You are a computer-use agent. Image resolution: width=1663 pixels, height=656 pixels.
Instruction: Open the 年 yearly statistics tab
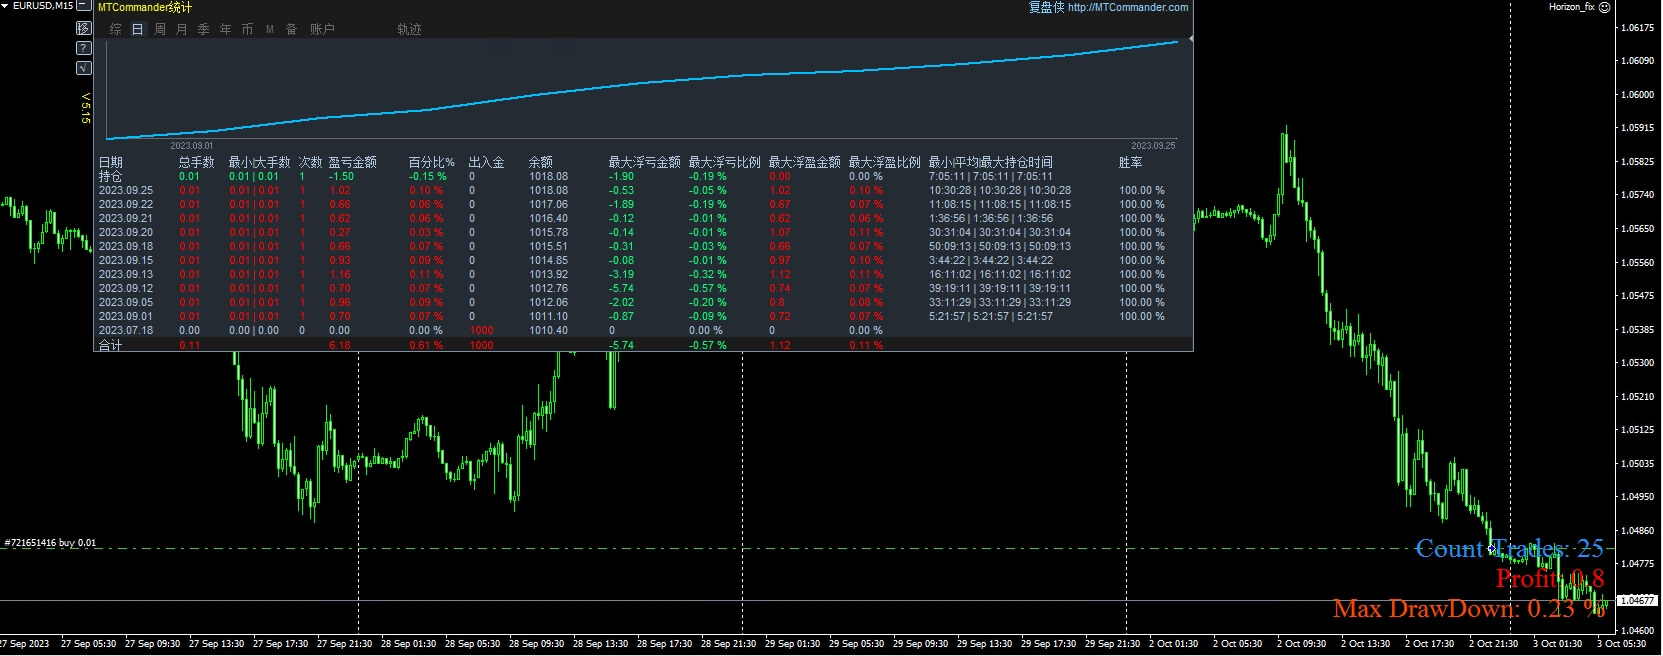(226, 30)
